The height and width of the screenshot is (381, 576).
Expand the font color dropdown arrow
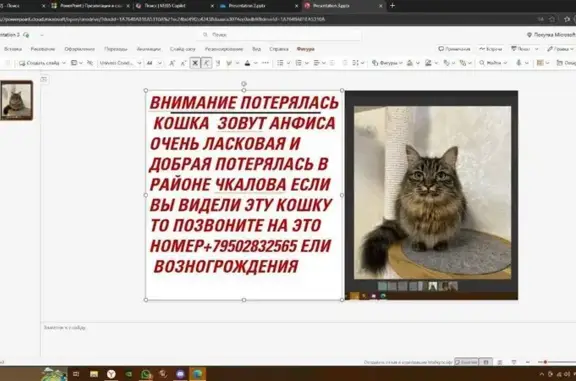coord(256,63)
